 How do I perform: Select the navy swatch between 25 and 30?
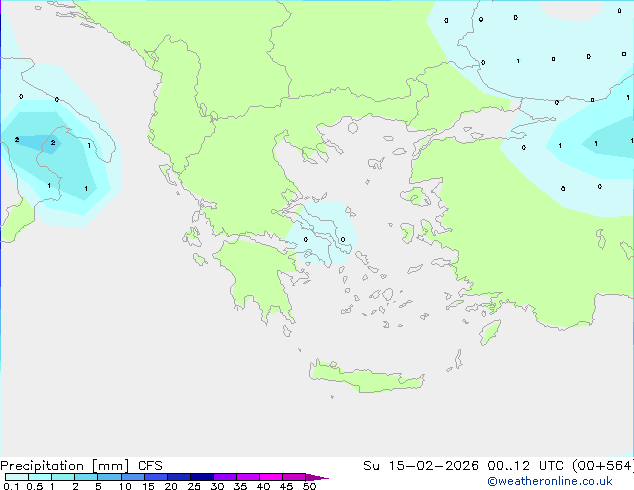point(202,477)
